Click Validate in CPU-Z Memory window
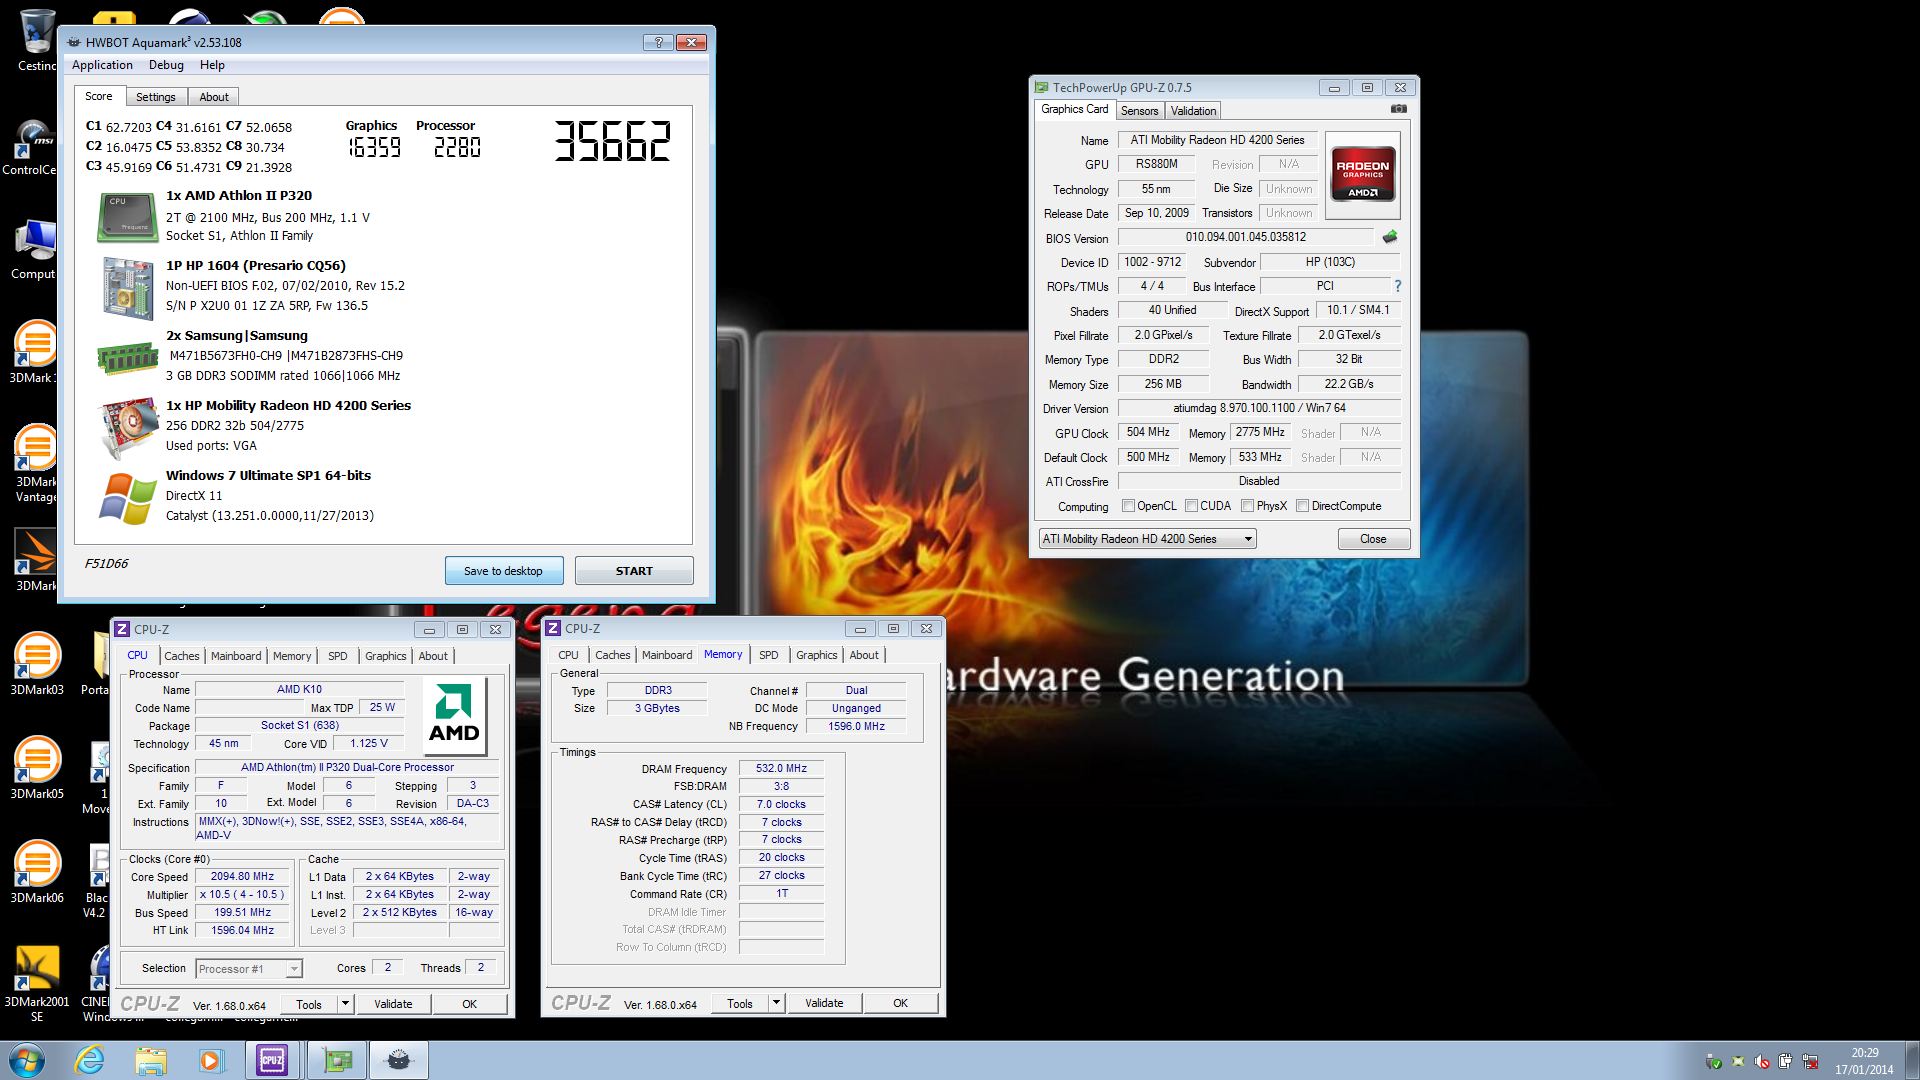The height and width of the screenshot is (1080, 1920). (824, 1003)
